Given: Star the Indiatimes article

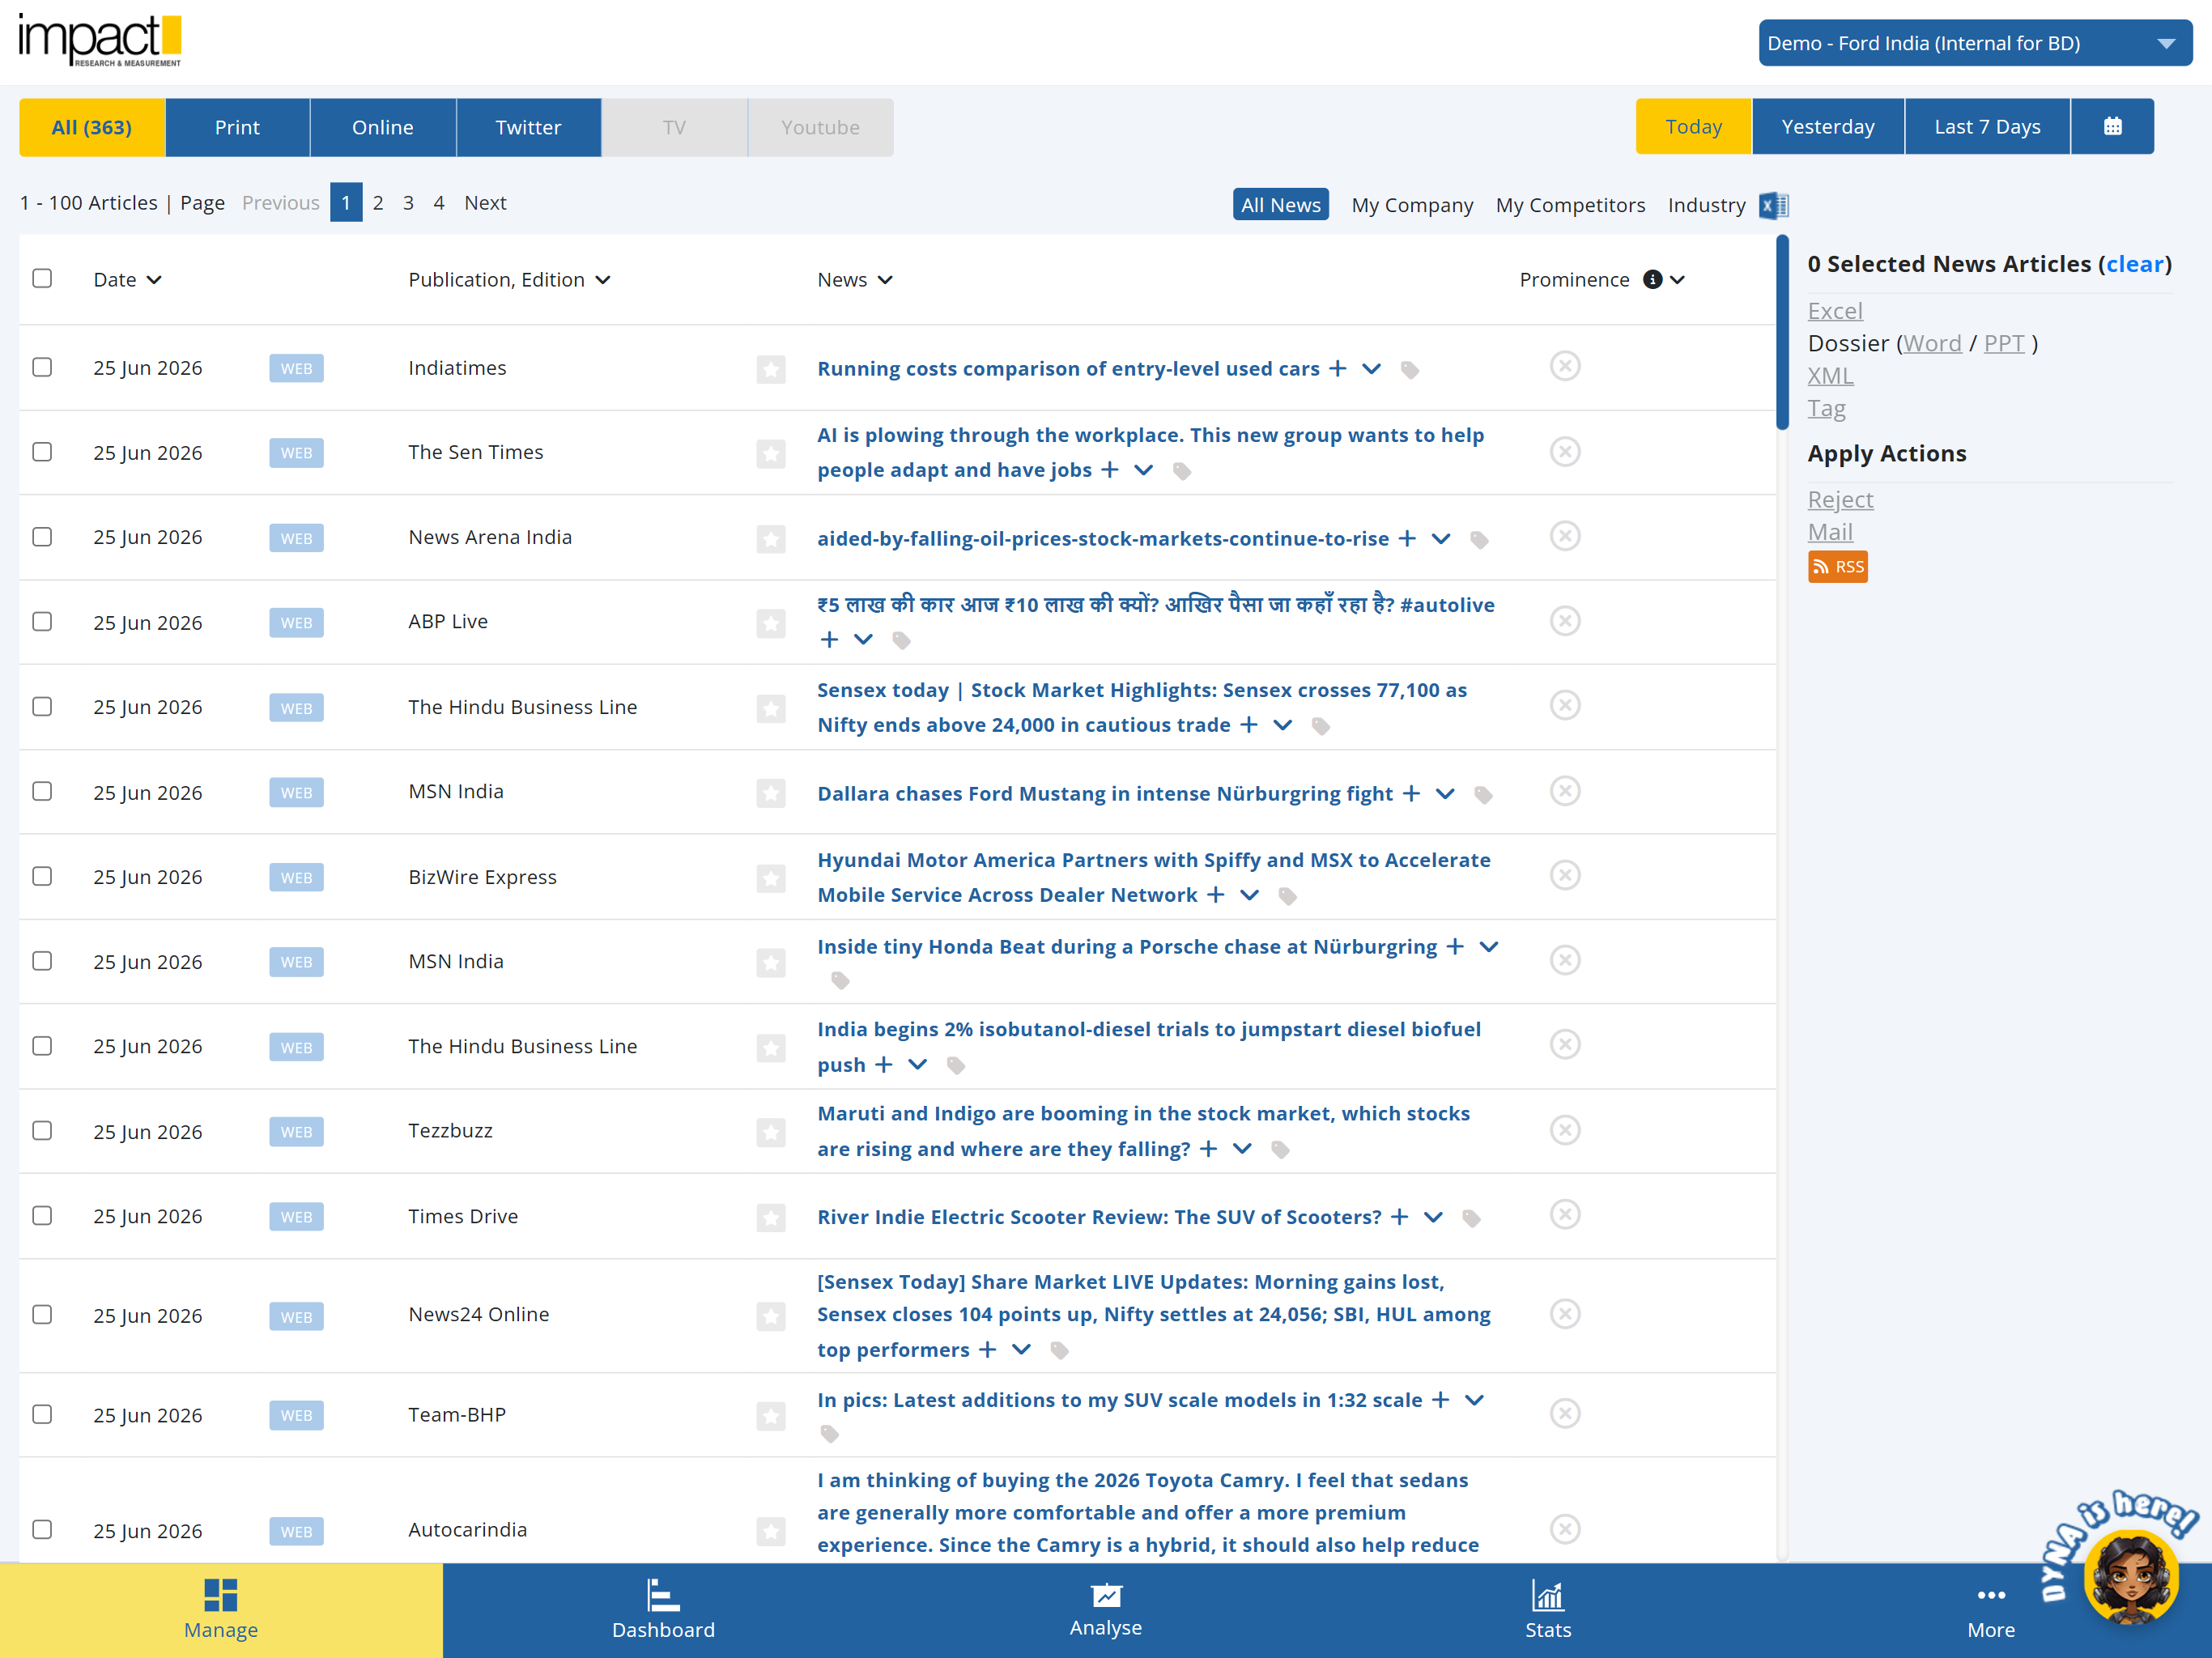Looking at the screenshot, I should [x=770, y=369].
